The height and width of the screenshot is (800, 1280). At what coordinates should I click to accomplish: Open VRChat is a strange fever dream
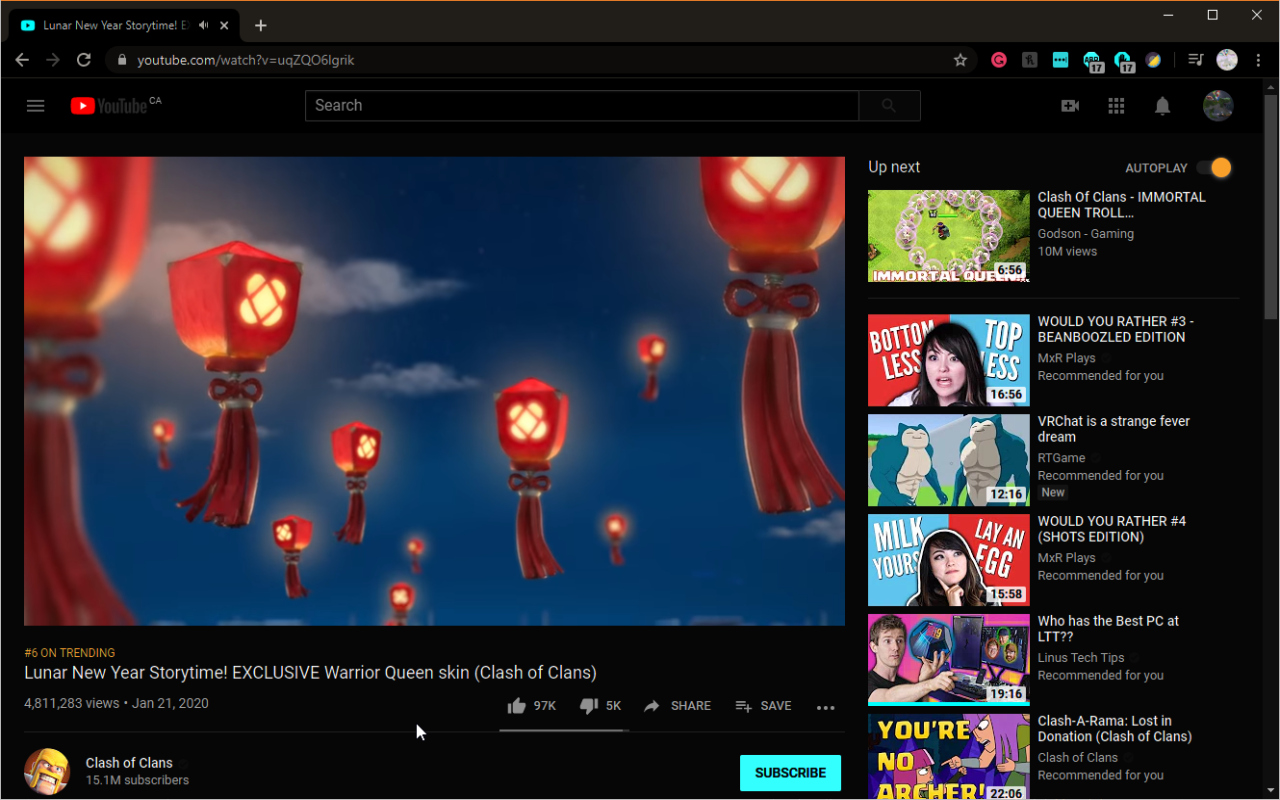(1114, 429)
